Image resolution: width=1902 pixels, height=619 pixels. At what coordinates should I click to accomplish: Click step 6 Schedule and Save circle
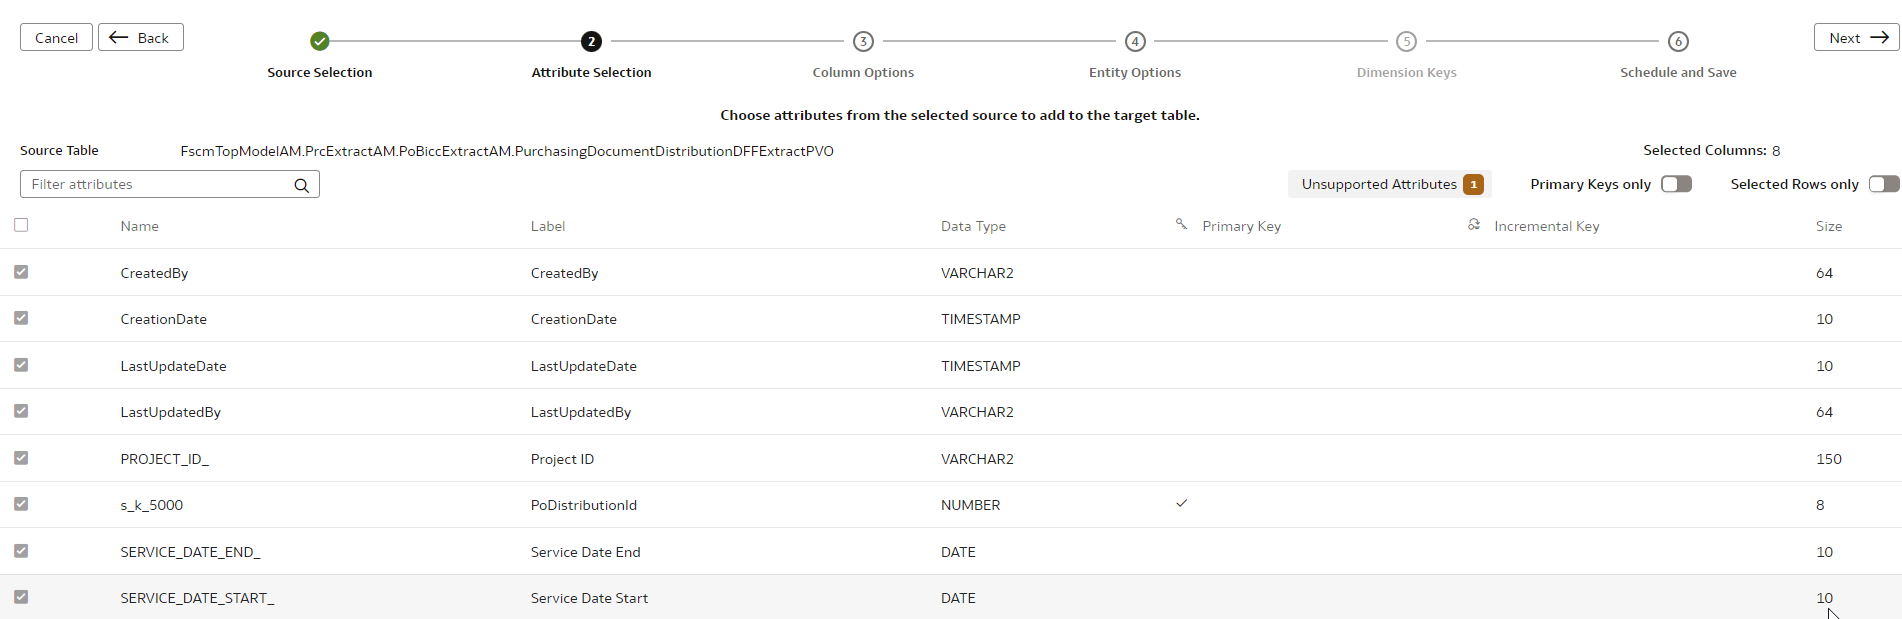coord(1678,41)
